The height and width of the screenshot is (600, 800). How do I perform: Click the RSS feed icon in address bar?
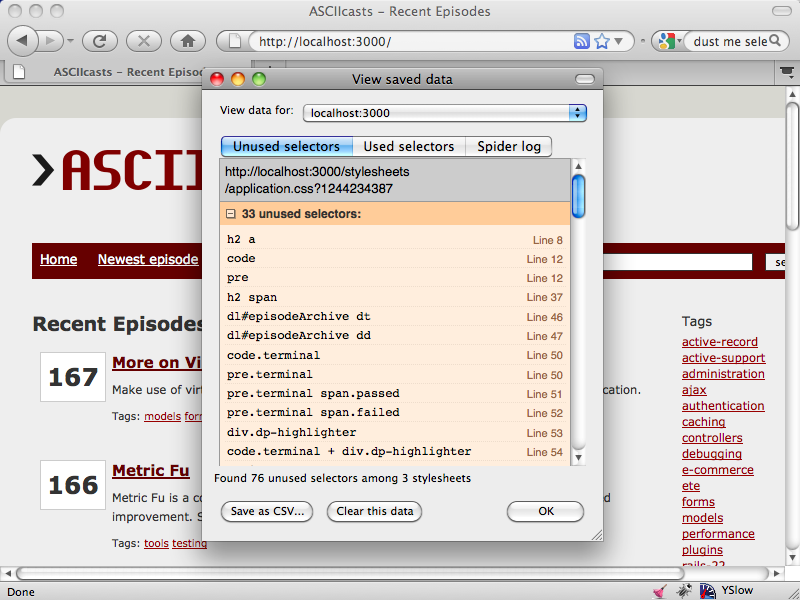click(x=582, y=41)
